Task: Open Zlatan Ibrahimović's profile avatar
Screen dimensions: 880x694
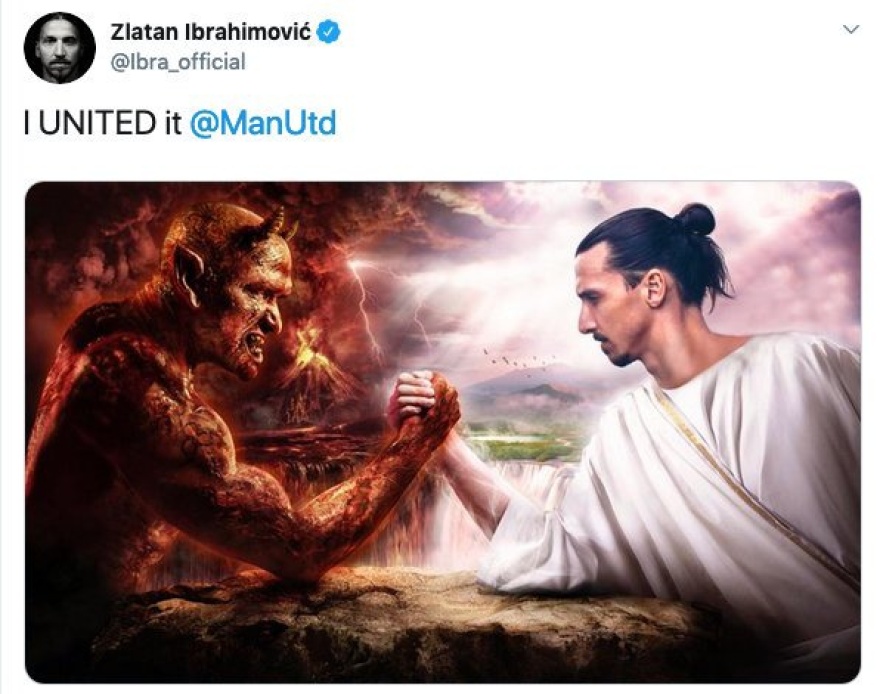Action: [x=59, y=48]
